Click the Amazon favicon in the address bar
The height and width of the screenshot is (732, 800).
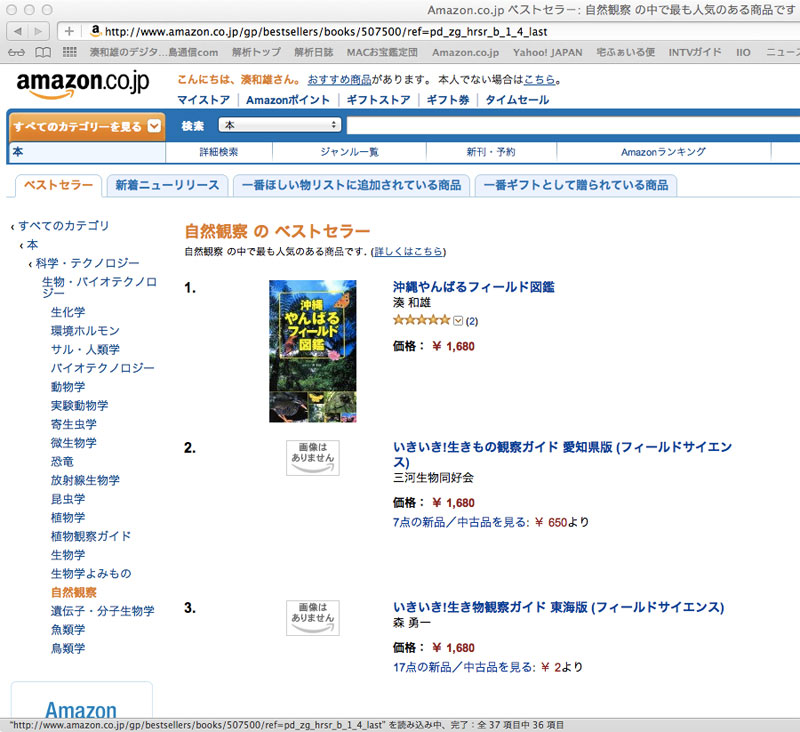click(96, 30)
